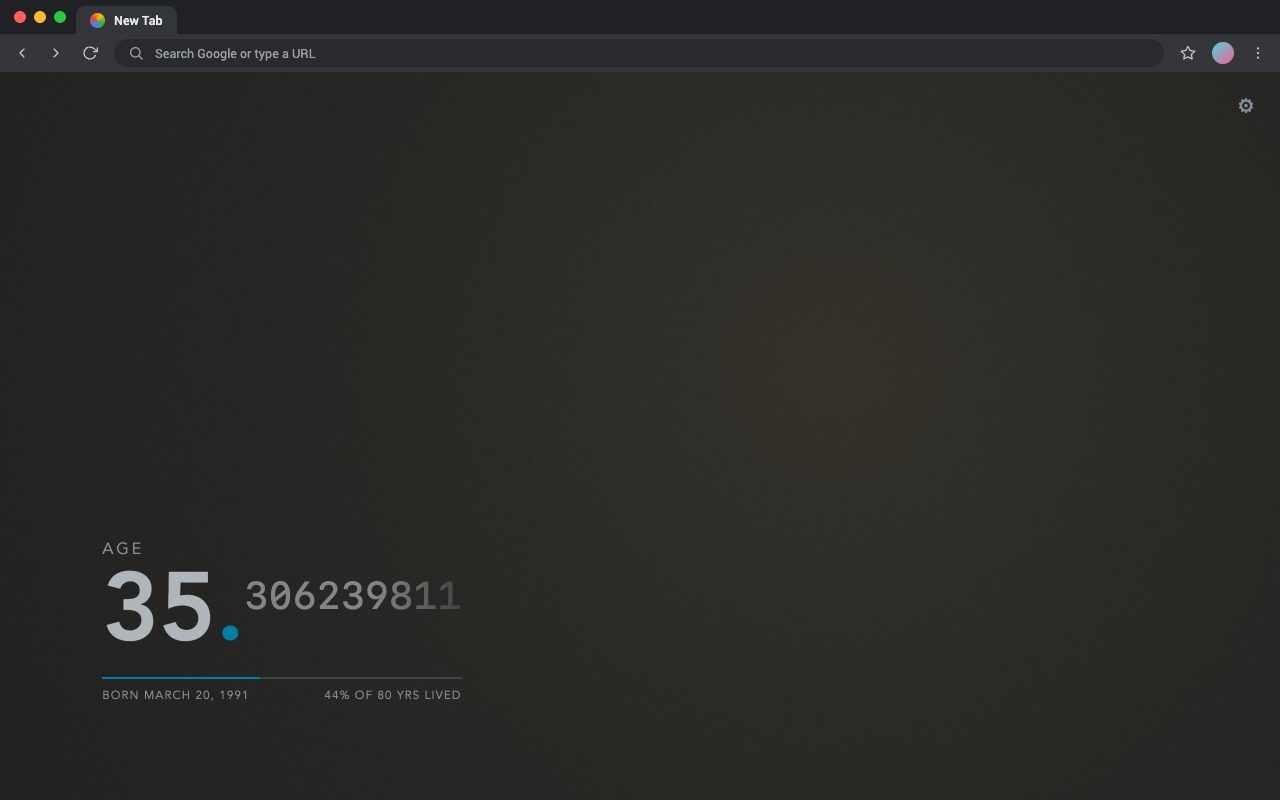Click the large age number 35
The width and height of the screenshot is (1280, 800).
(x=159, y=606)
